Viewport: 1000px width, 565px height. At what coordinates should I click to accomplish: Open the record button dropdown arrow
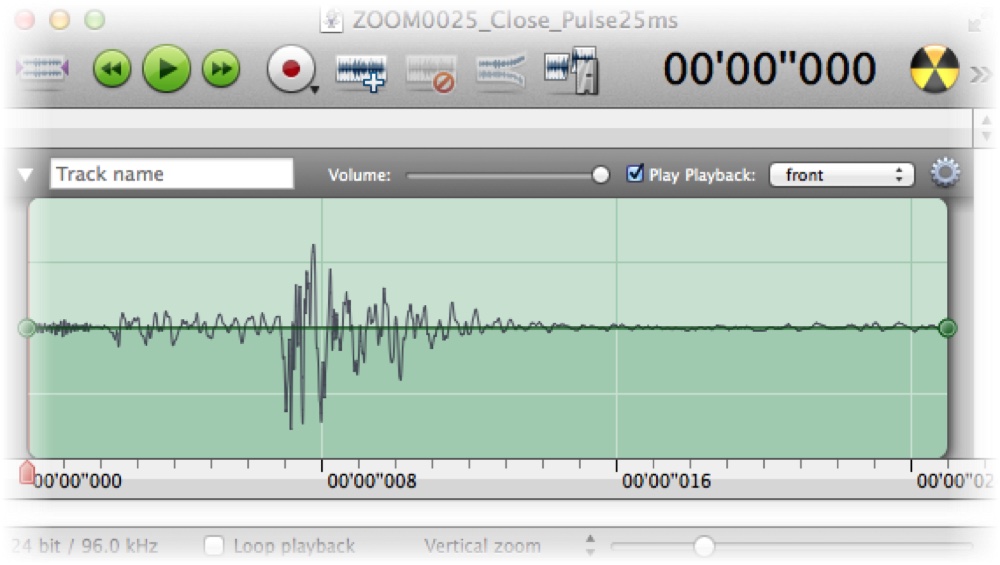(x=315, y=90)
